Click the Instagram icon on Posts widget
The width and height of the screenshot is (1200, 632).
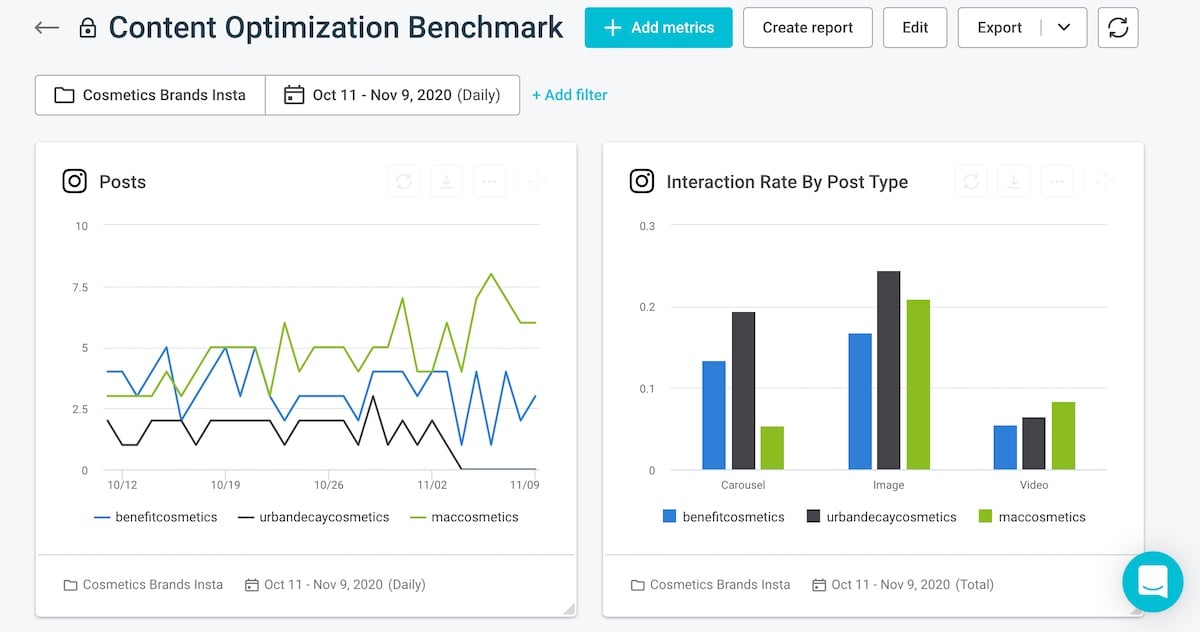pos(75,181)
